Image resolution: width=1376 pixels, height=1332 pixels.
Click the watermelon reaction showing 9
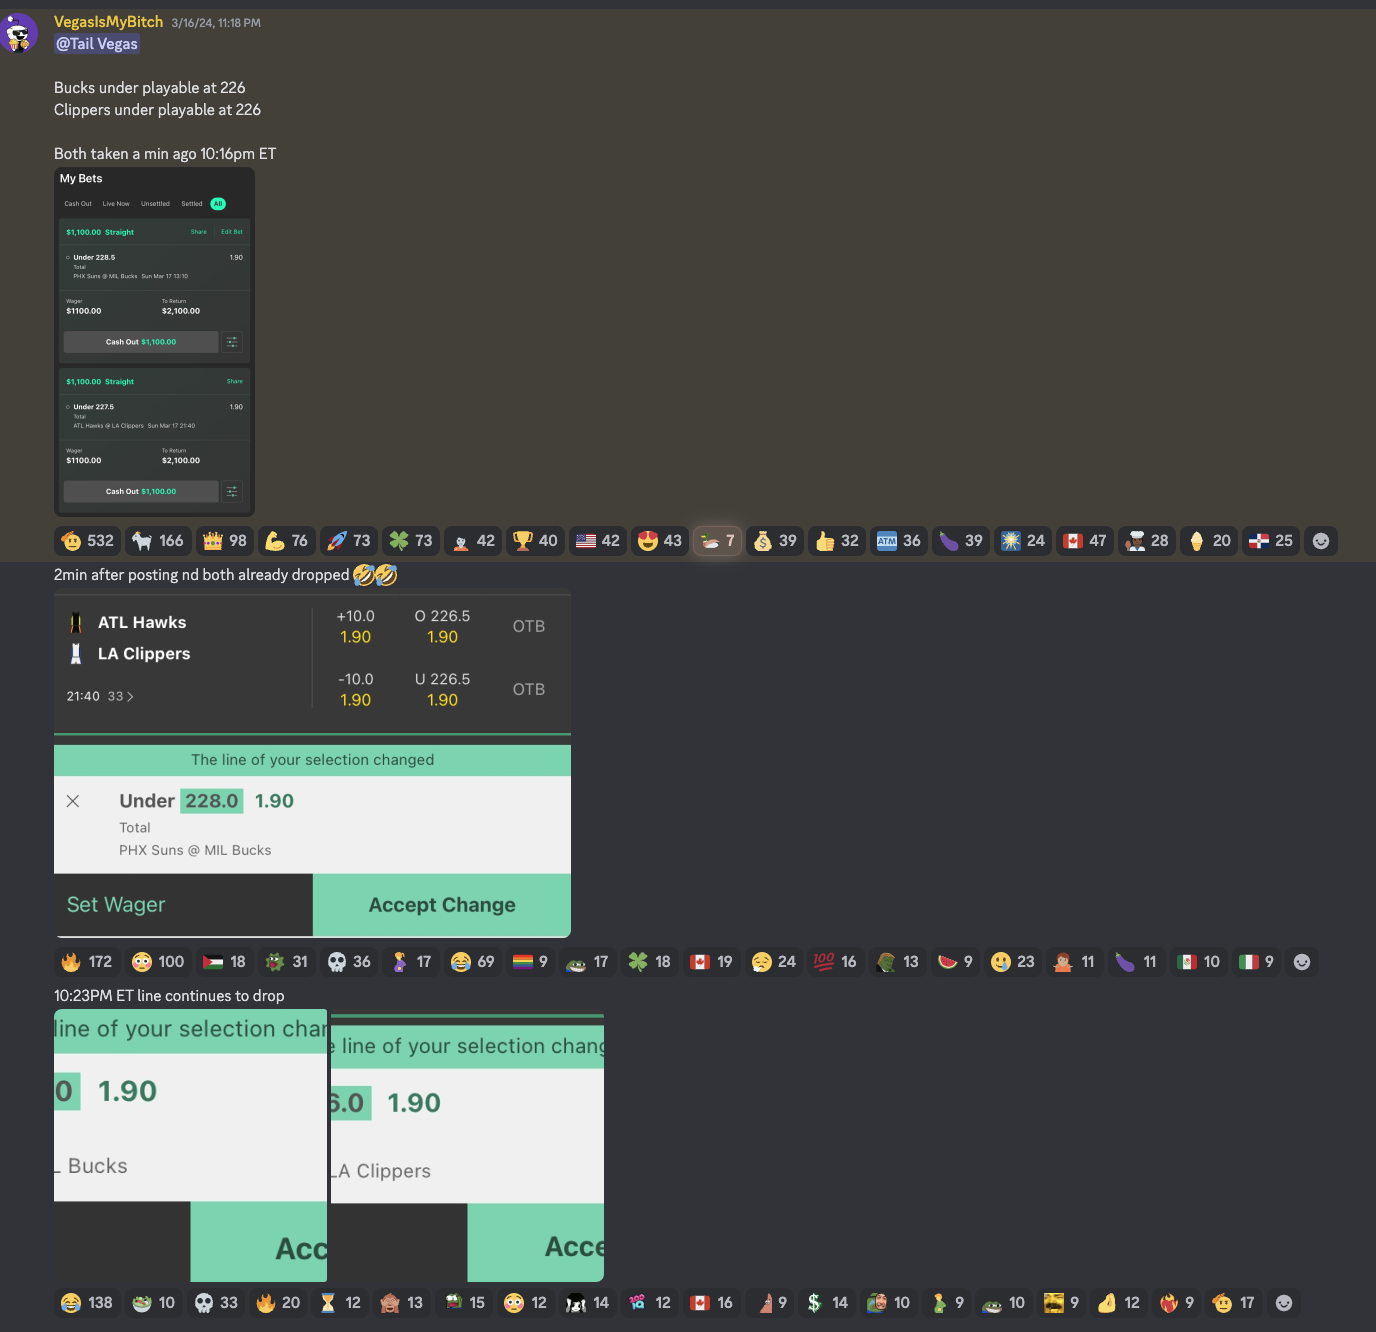[956, 962]
